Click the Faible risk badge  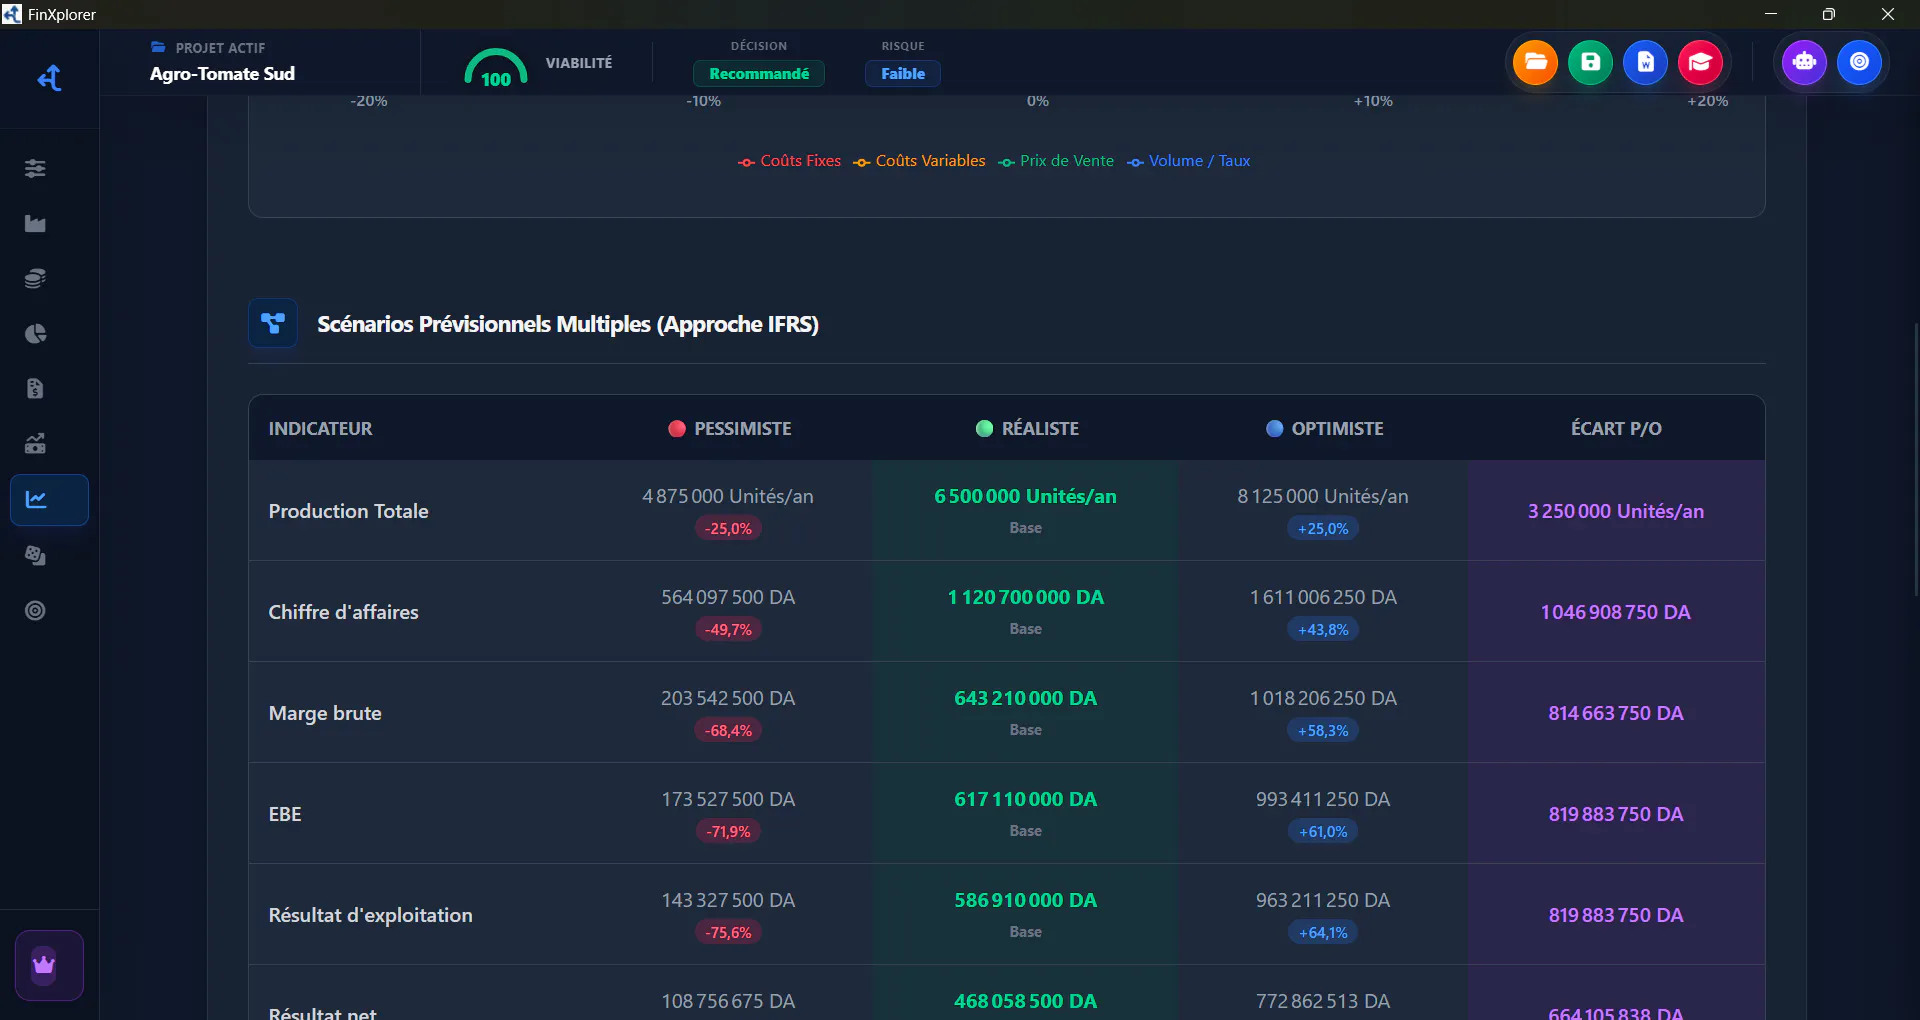point(903,74)
